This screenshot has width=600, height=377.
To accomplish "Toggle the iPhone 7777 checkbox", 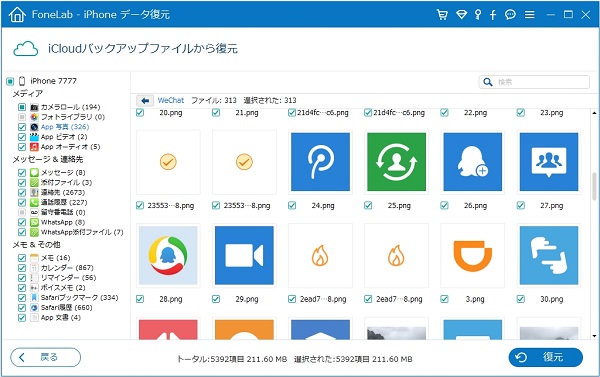I will click(10, 81).
